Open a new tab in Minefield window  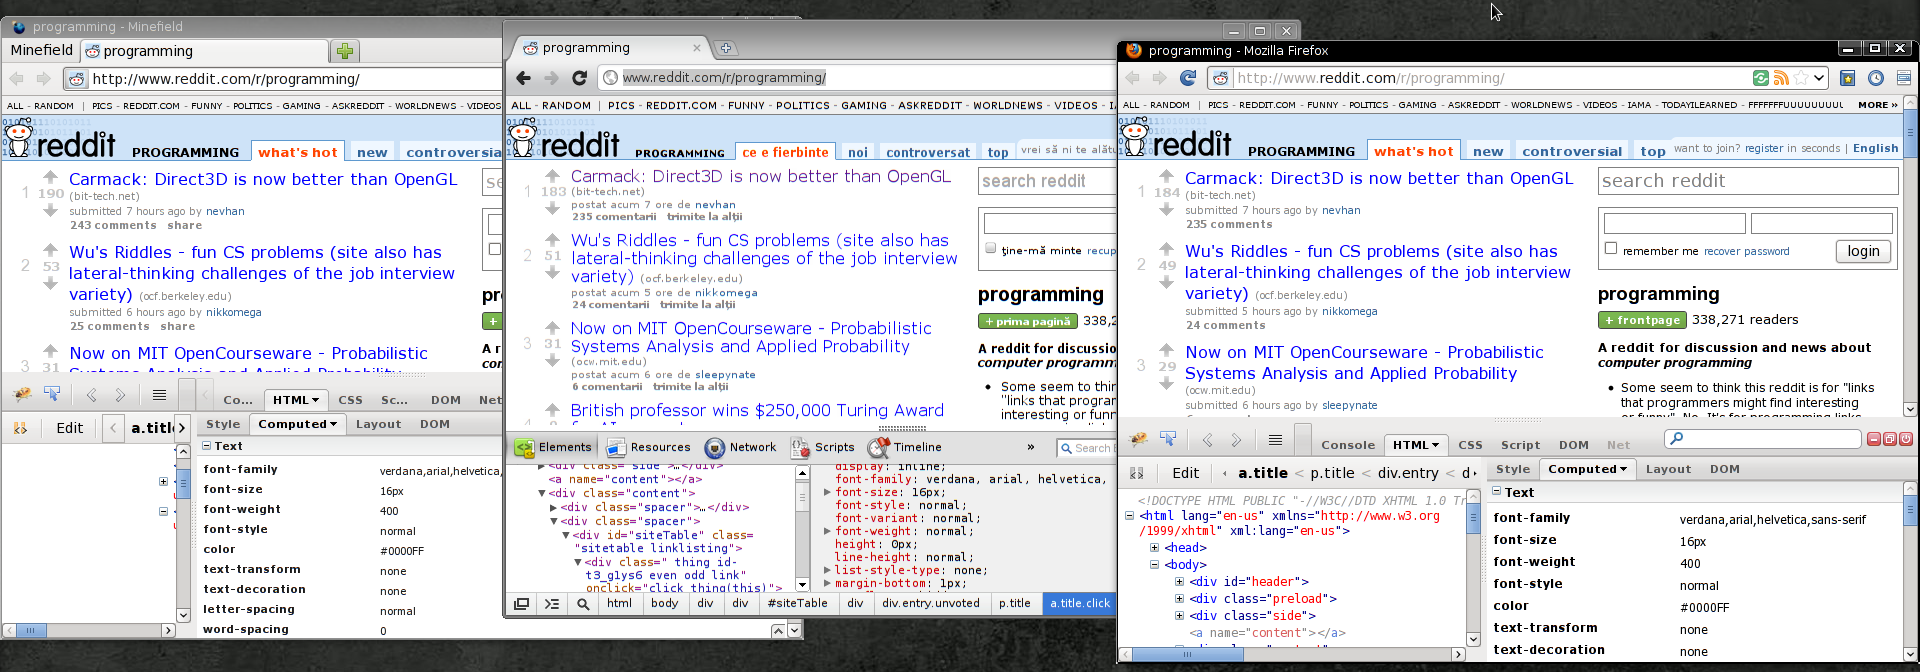click(x=345, y=51)
